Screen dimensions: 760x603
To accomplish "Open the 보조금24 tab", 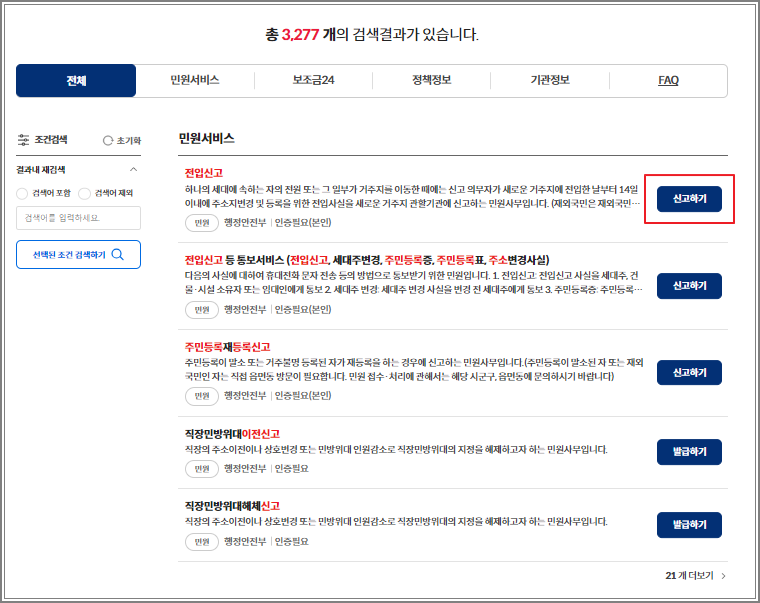I will tap(313, 80).
